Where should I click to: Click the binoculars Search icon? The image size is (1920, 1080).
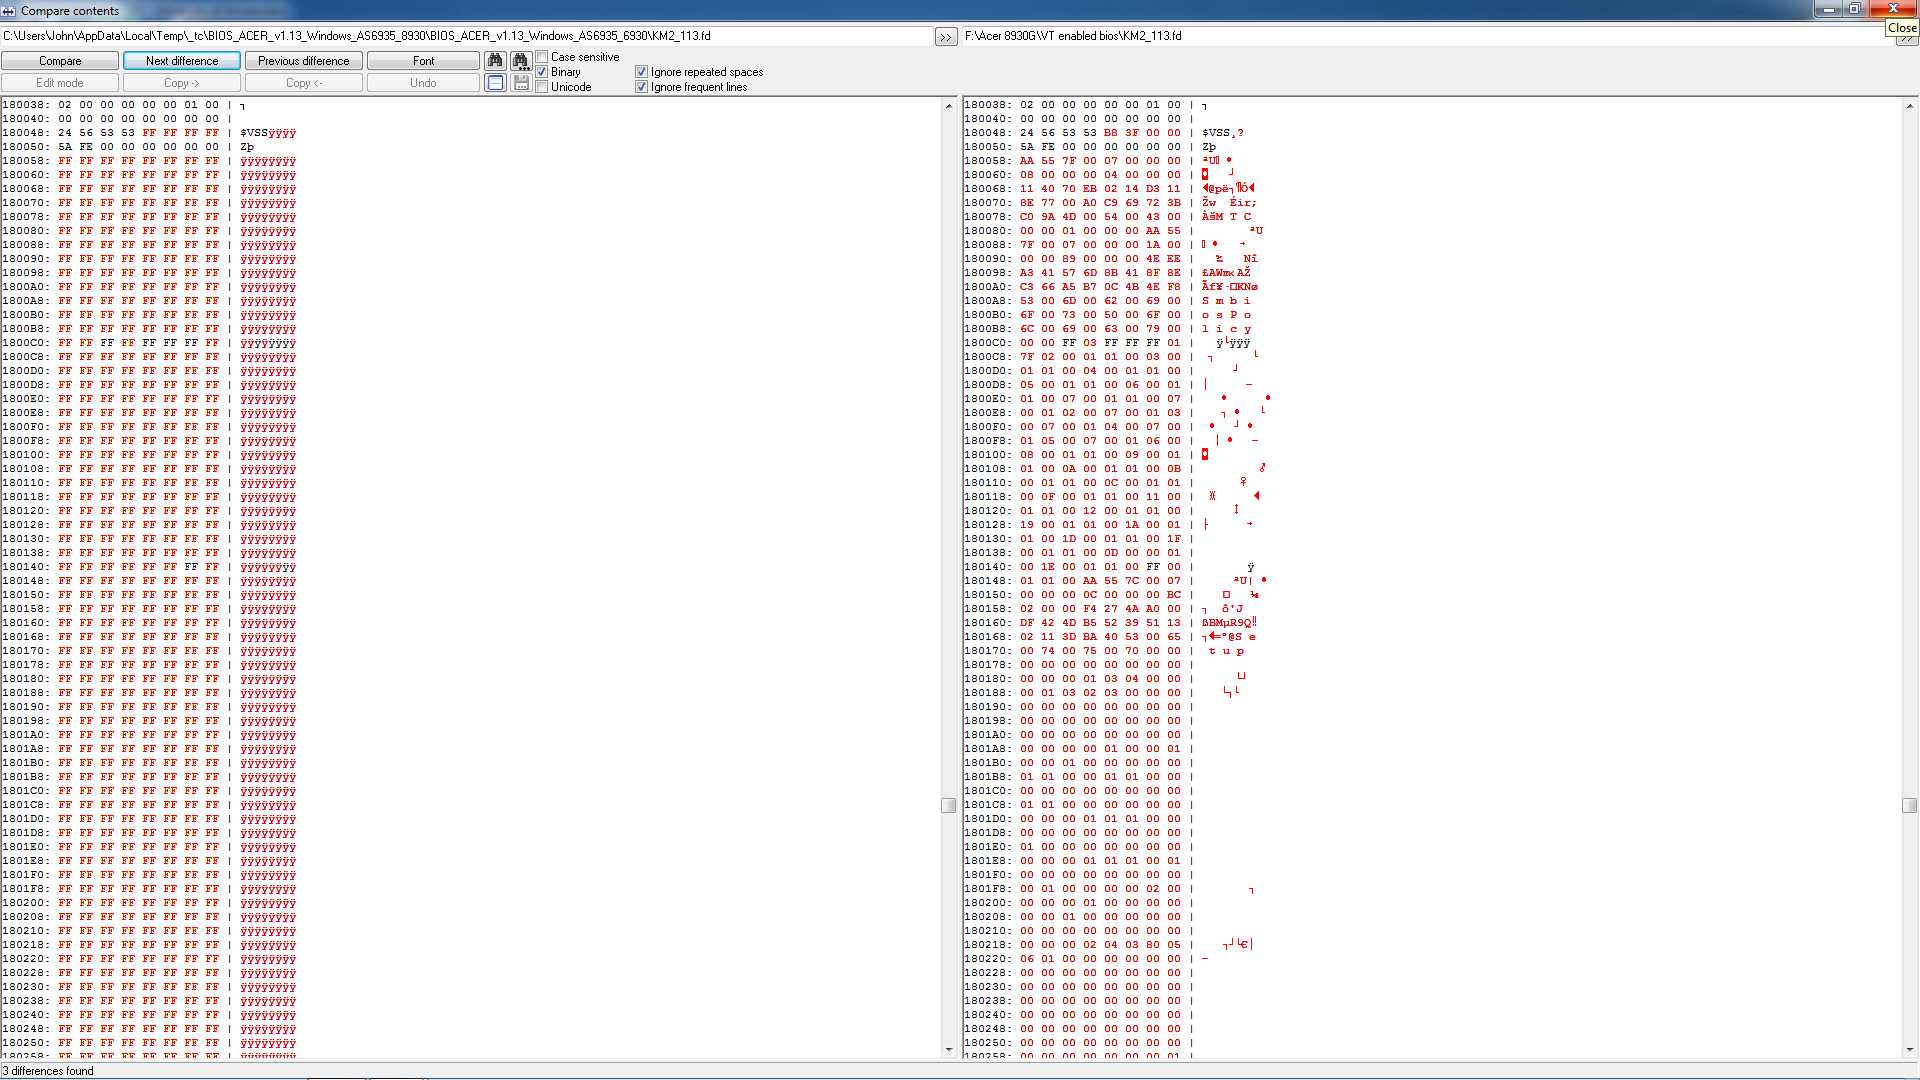495,61
